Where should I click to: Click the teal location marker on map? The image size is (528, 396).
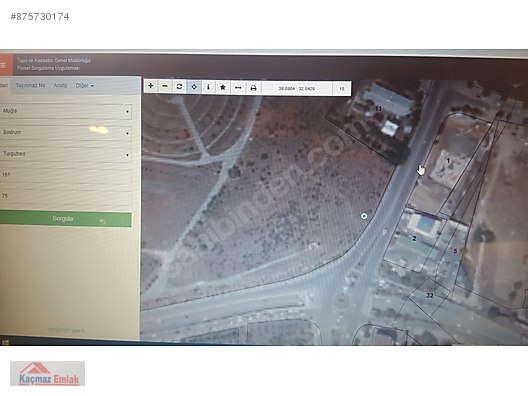point(364,216)
